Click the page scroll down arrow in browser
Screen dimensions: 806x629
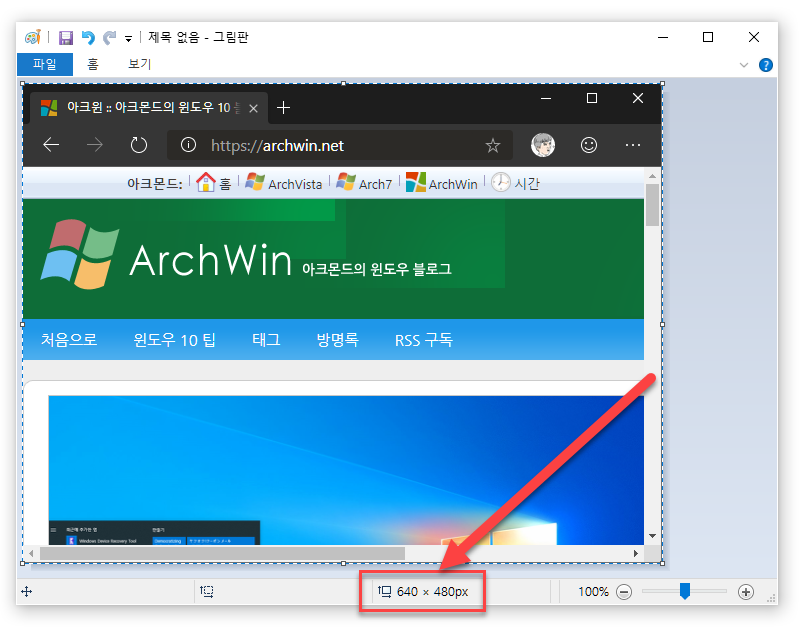[652, 536]
